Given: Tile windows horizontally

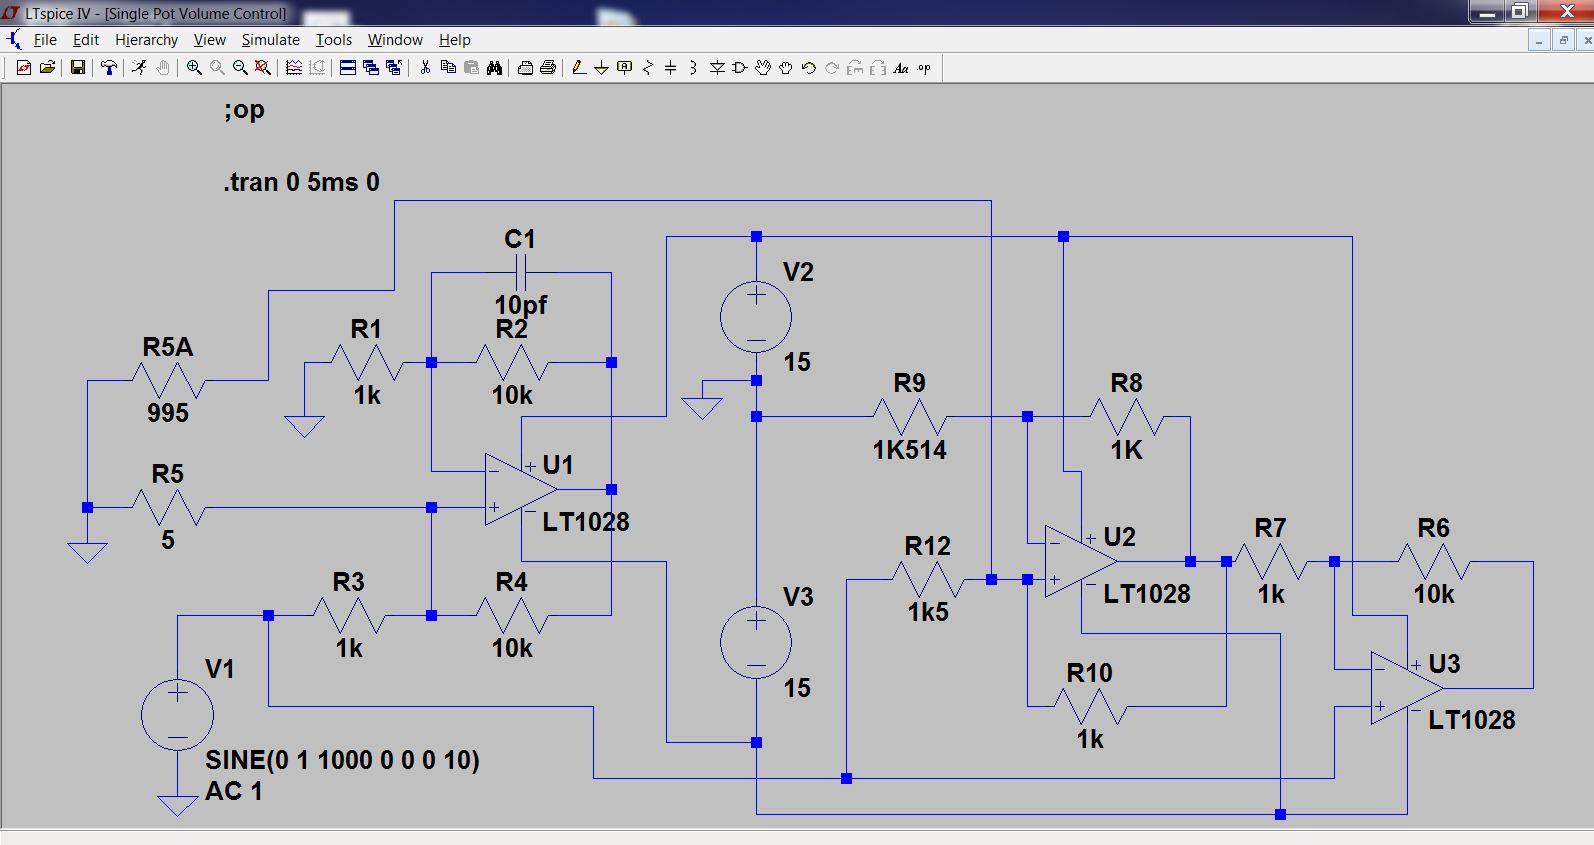Looking at the screenshot, I should click(347, 68).
